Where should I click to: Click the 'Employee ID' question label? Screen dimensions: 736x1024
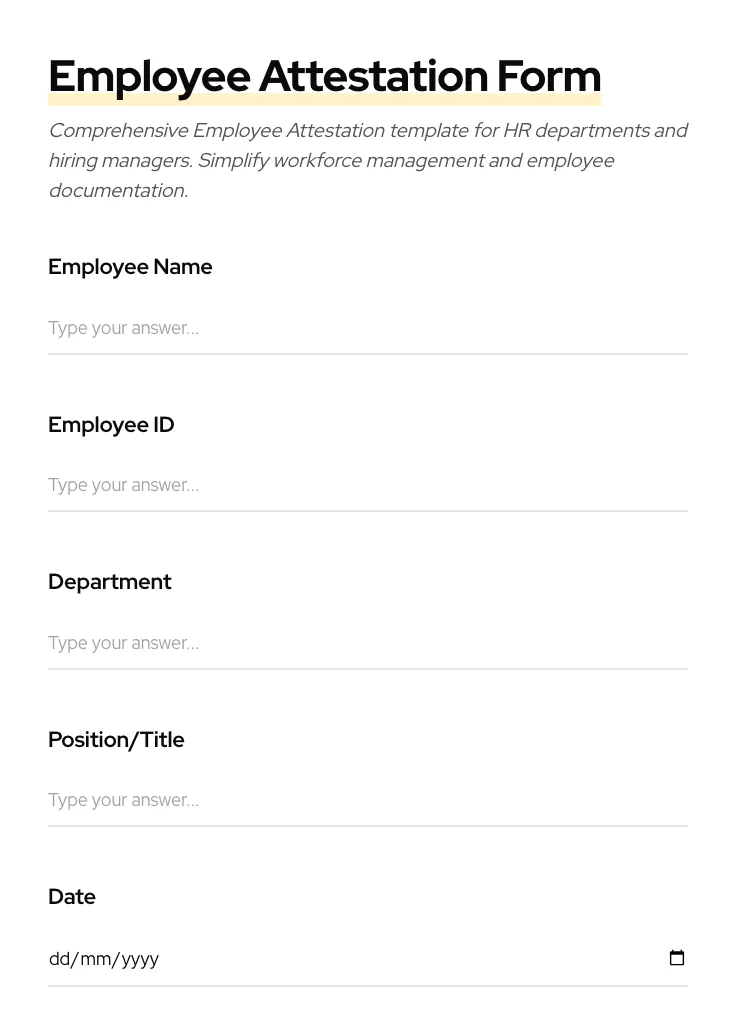(111, 424)
